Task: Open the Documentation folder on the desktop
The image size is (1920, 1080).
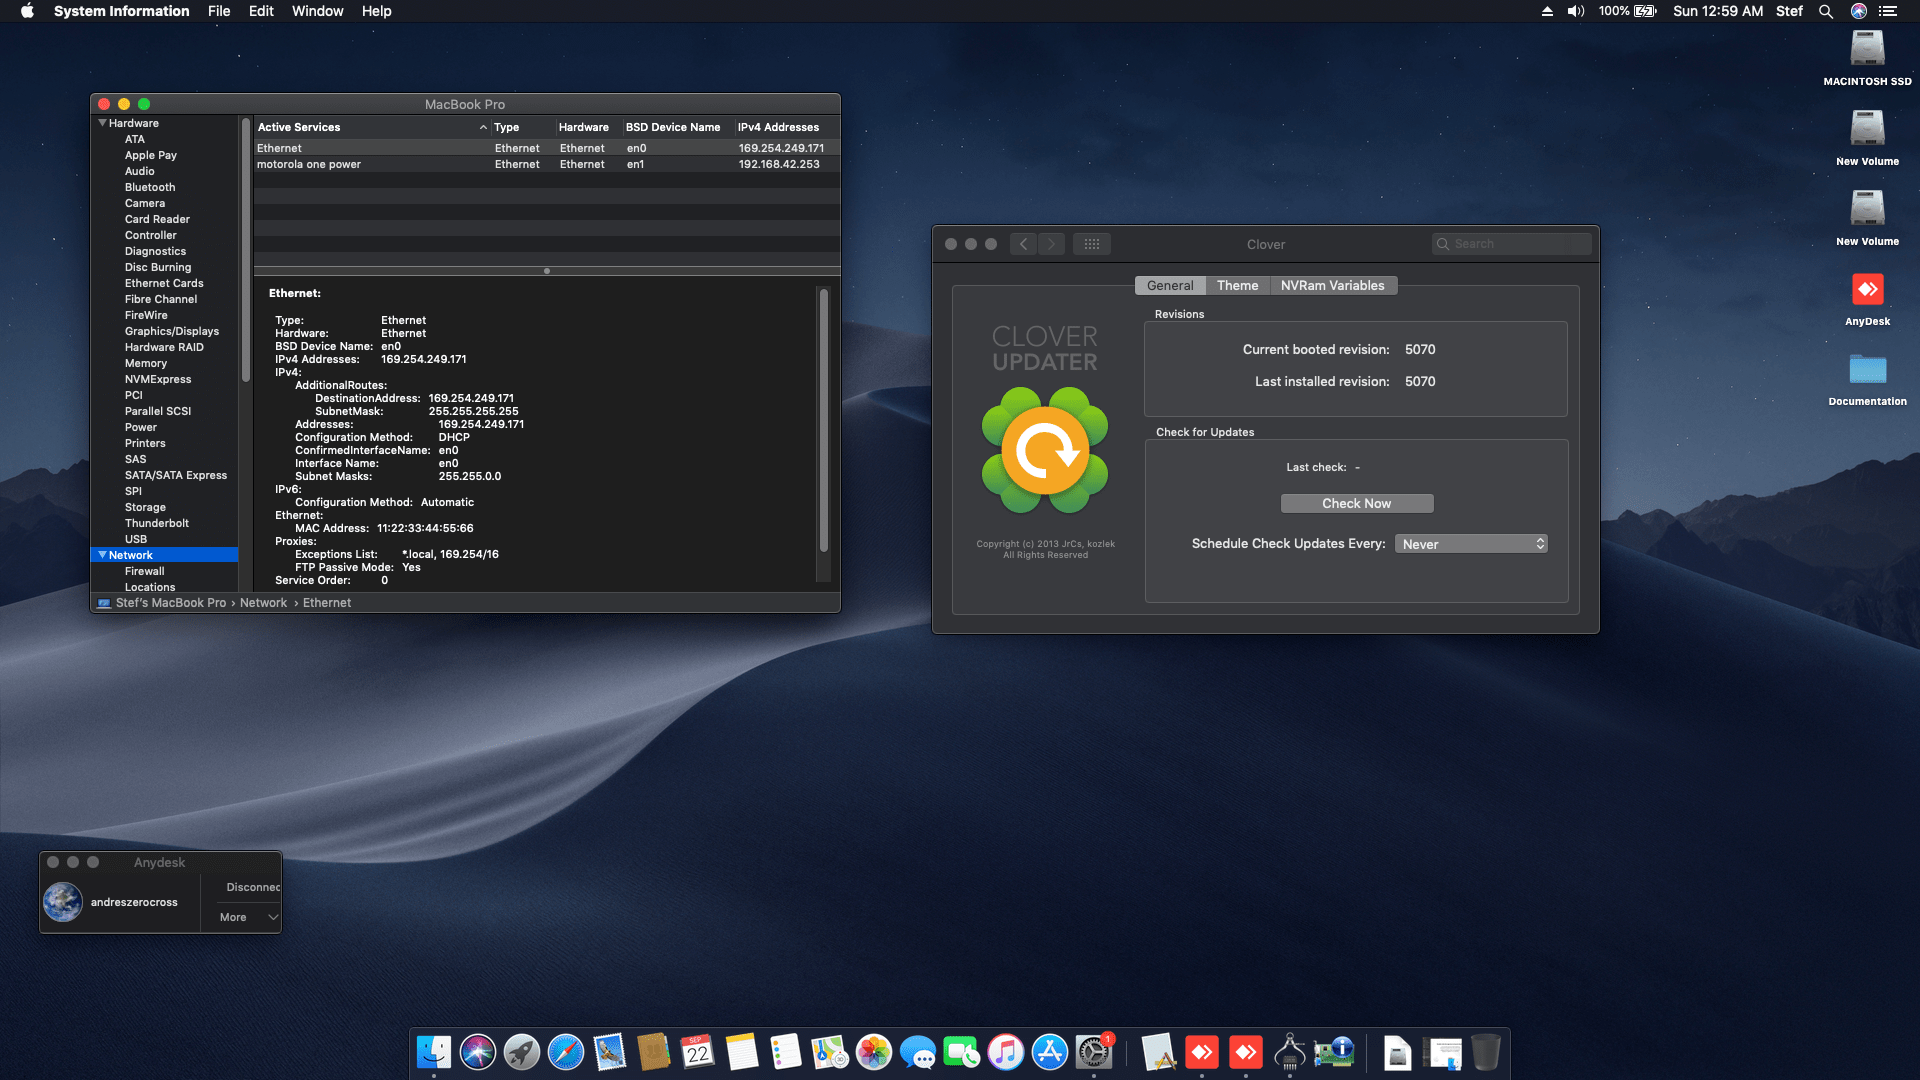Action: click(1867, 370)
